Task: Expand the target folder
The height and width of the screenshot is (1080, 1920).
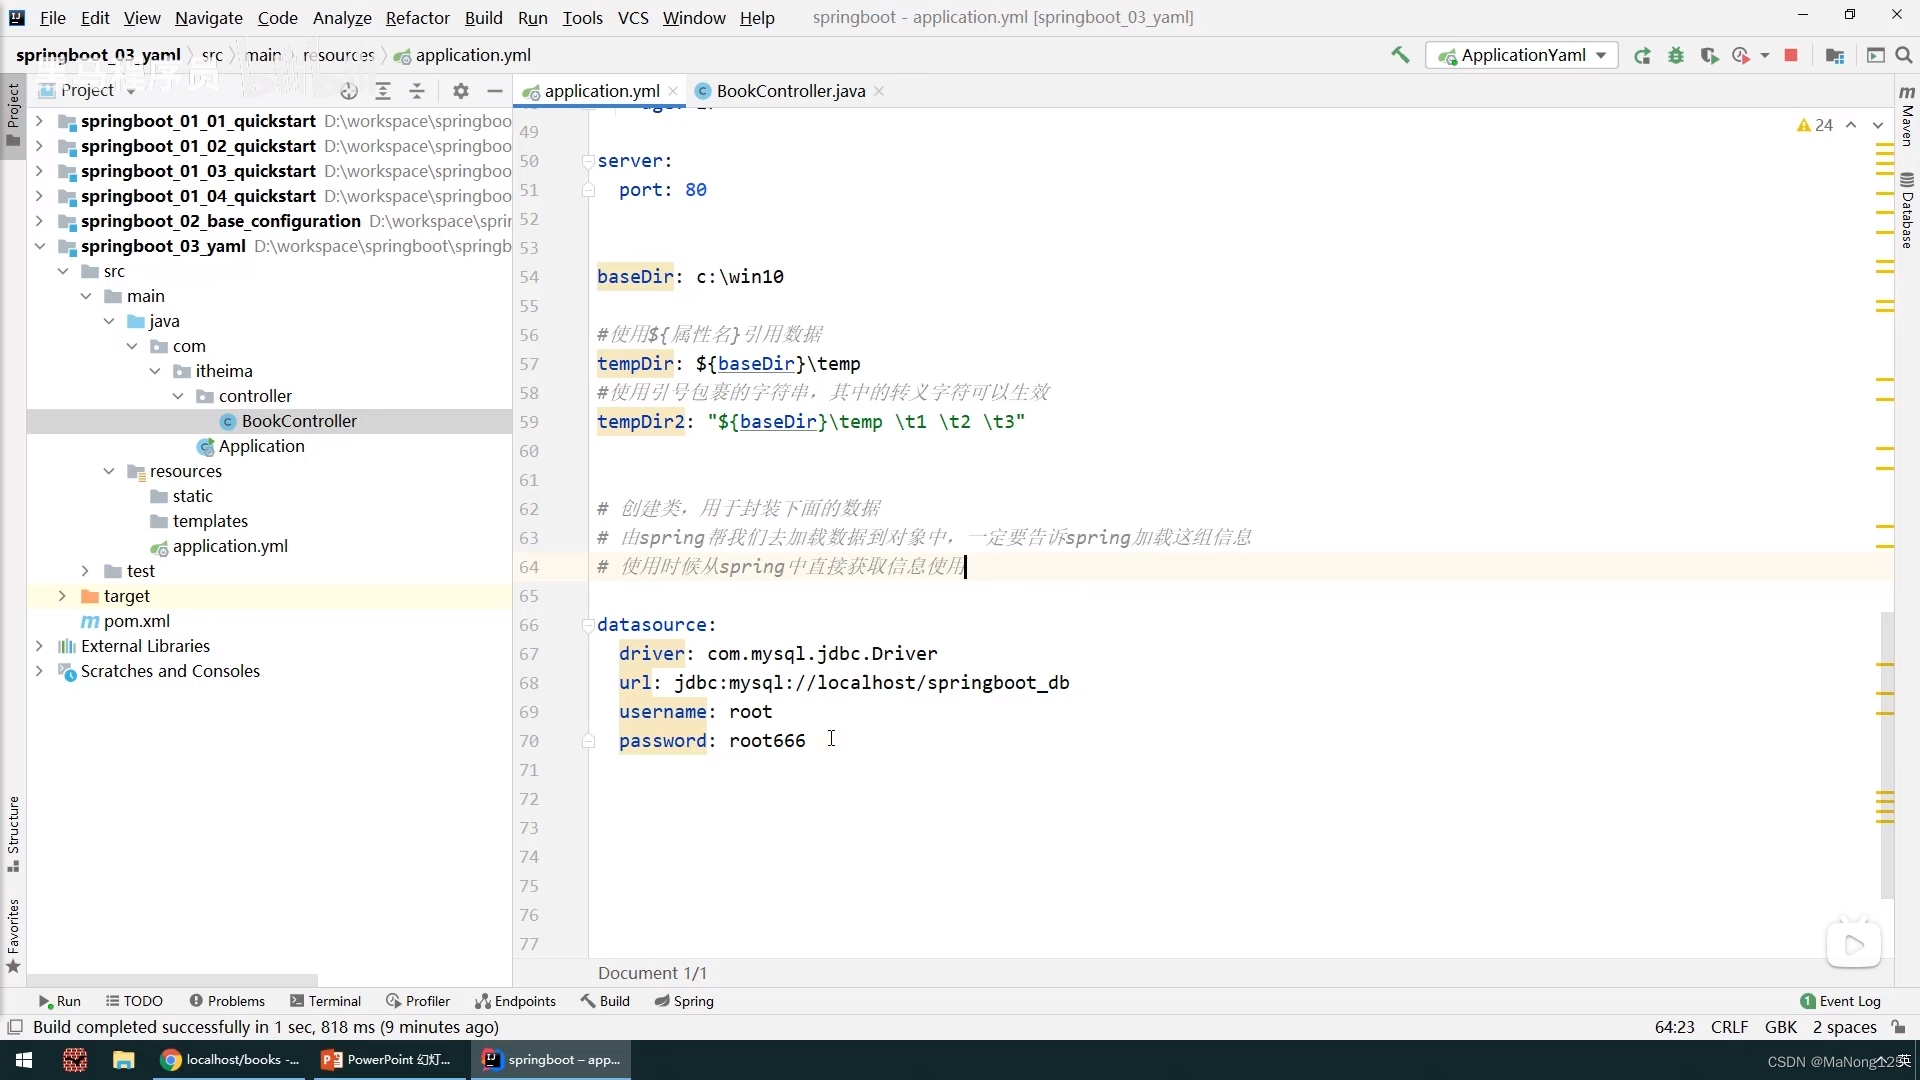Action: (x=62, y=596)
